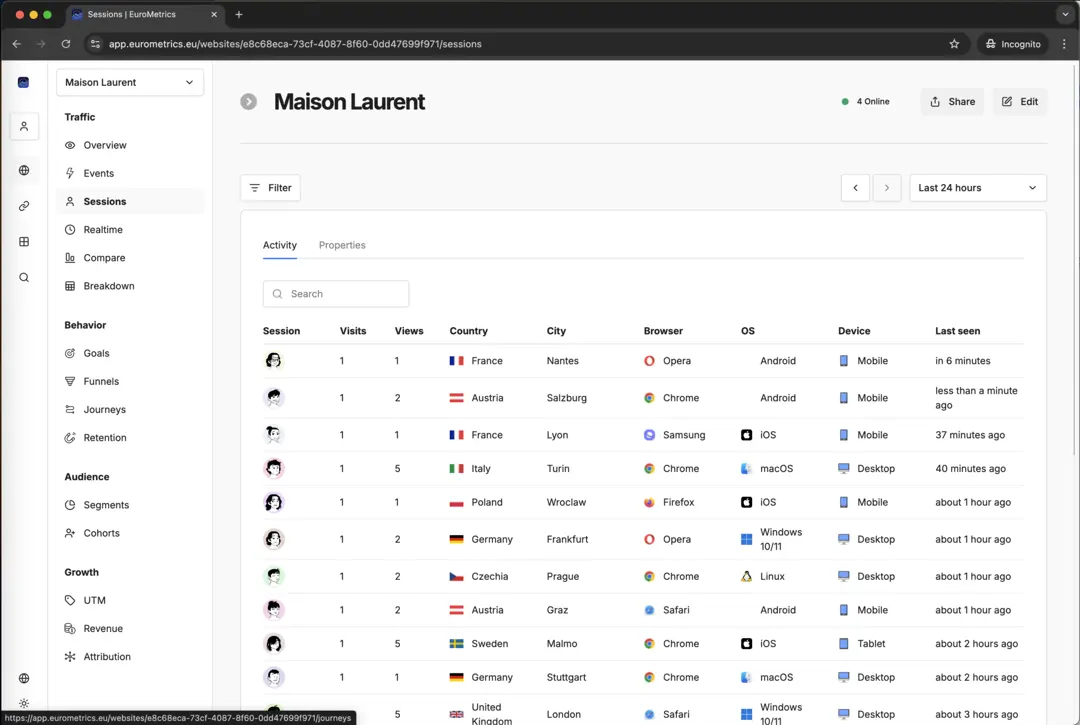Open the grid boards icon in left rail
This screenshot has height=725, width=1080.
[24, 242]
